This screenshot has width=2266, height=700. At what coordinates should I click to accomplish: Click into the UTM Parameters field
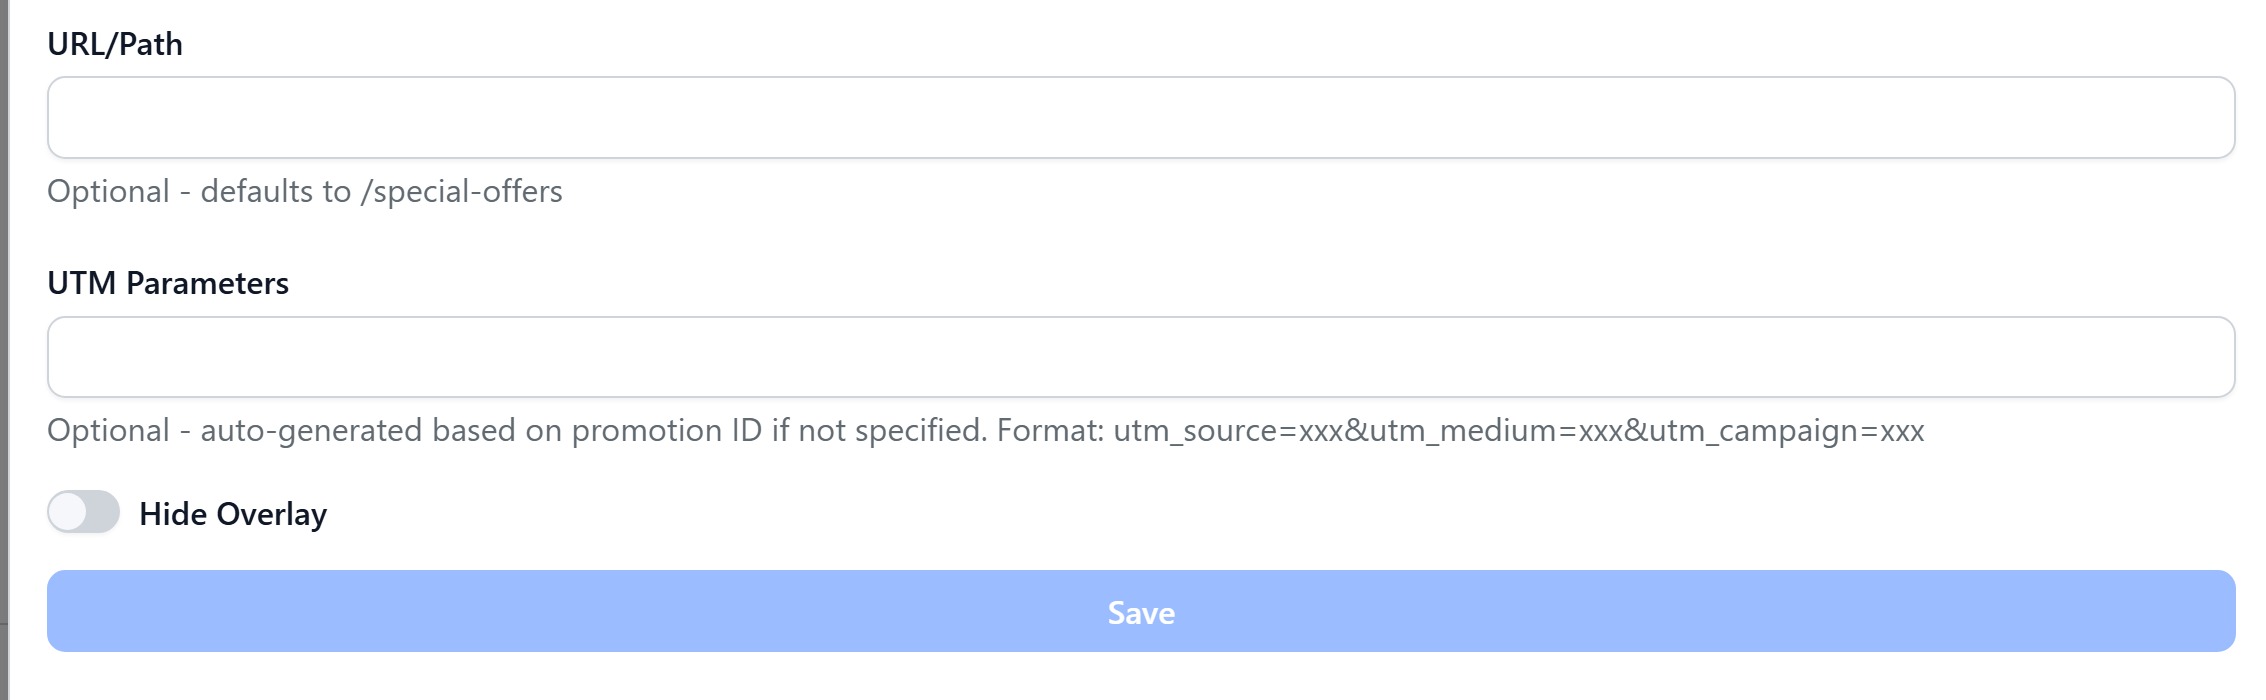[1140, 357]
